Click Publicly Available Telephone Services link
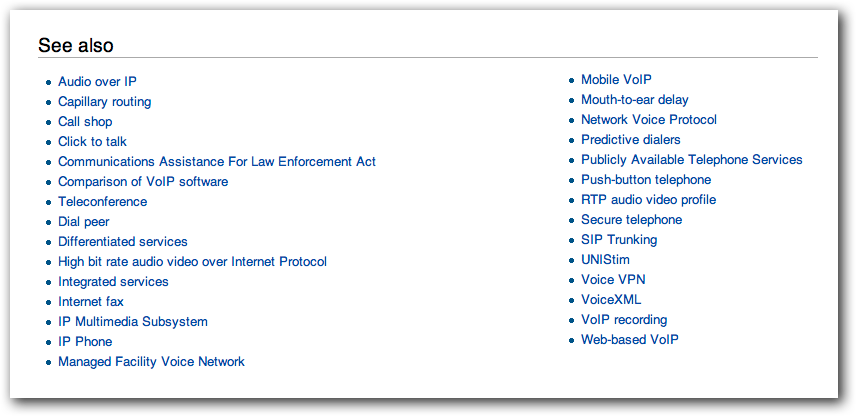Screen dimensions: 856x416 click(692, 159)
